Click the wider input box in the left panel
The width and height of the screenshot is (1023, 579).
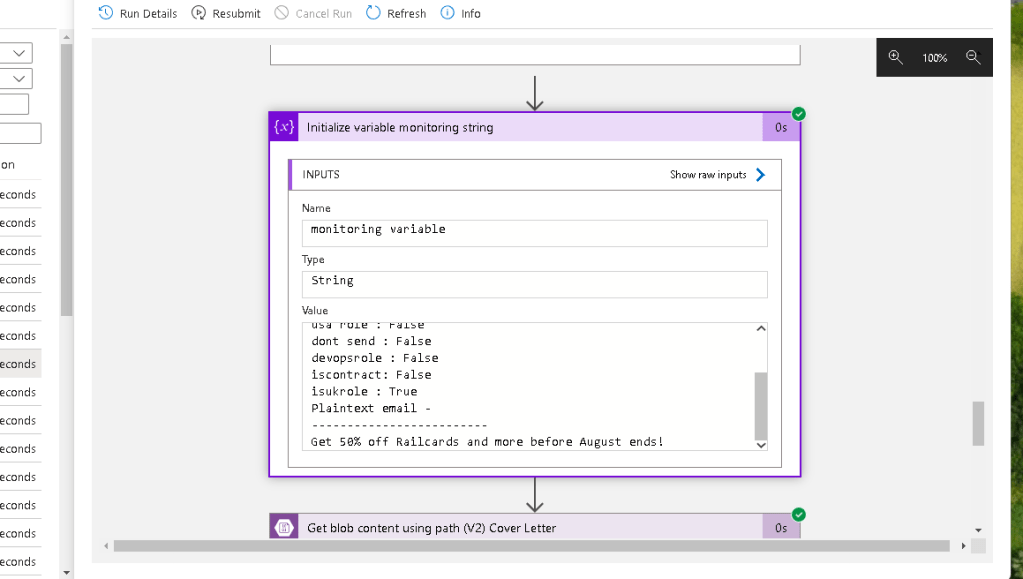tap(20, 133)
